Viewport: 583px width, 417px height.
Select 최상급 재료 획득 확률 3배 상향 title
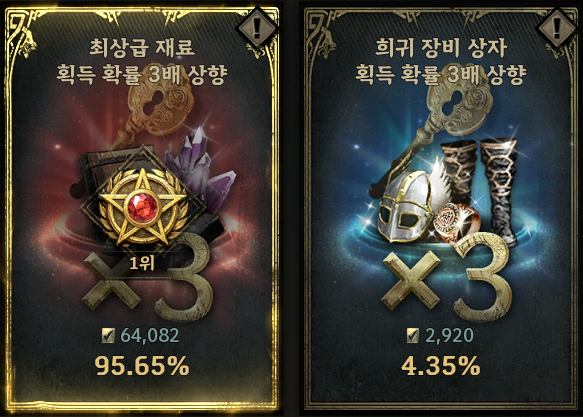tap(142, 61)
